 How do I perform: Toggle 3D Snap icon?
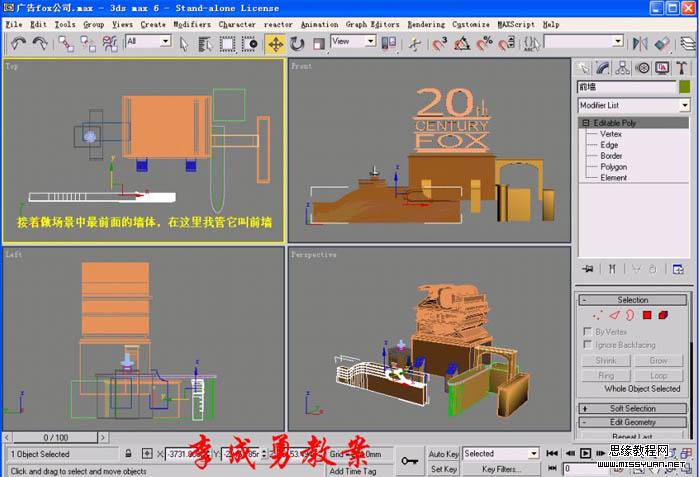(440, 44)
